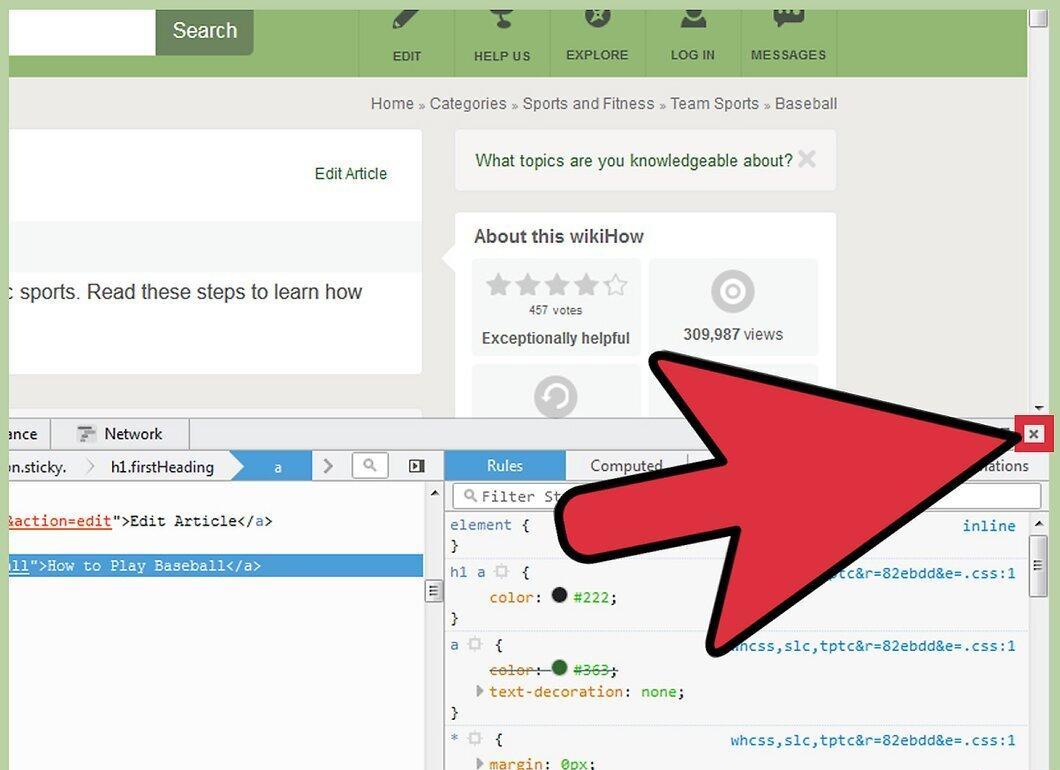Screen dimensions: 1060x770
Task: Expand the margin property triangle
Action: (480, 763)
